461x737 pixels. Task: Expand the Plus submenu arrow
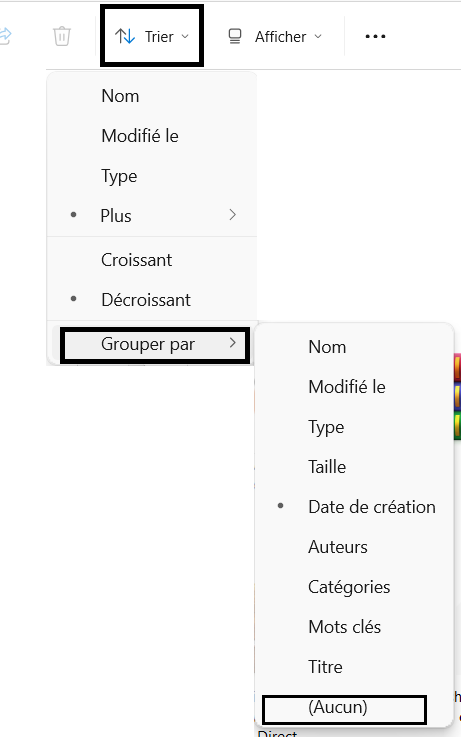(233, 215)
